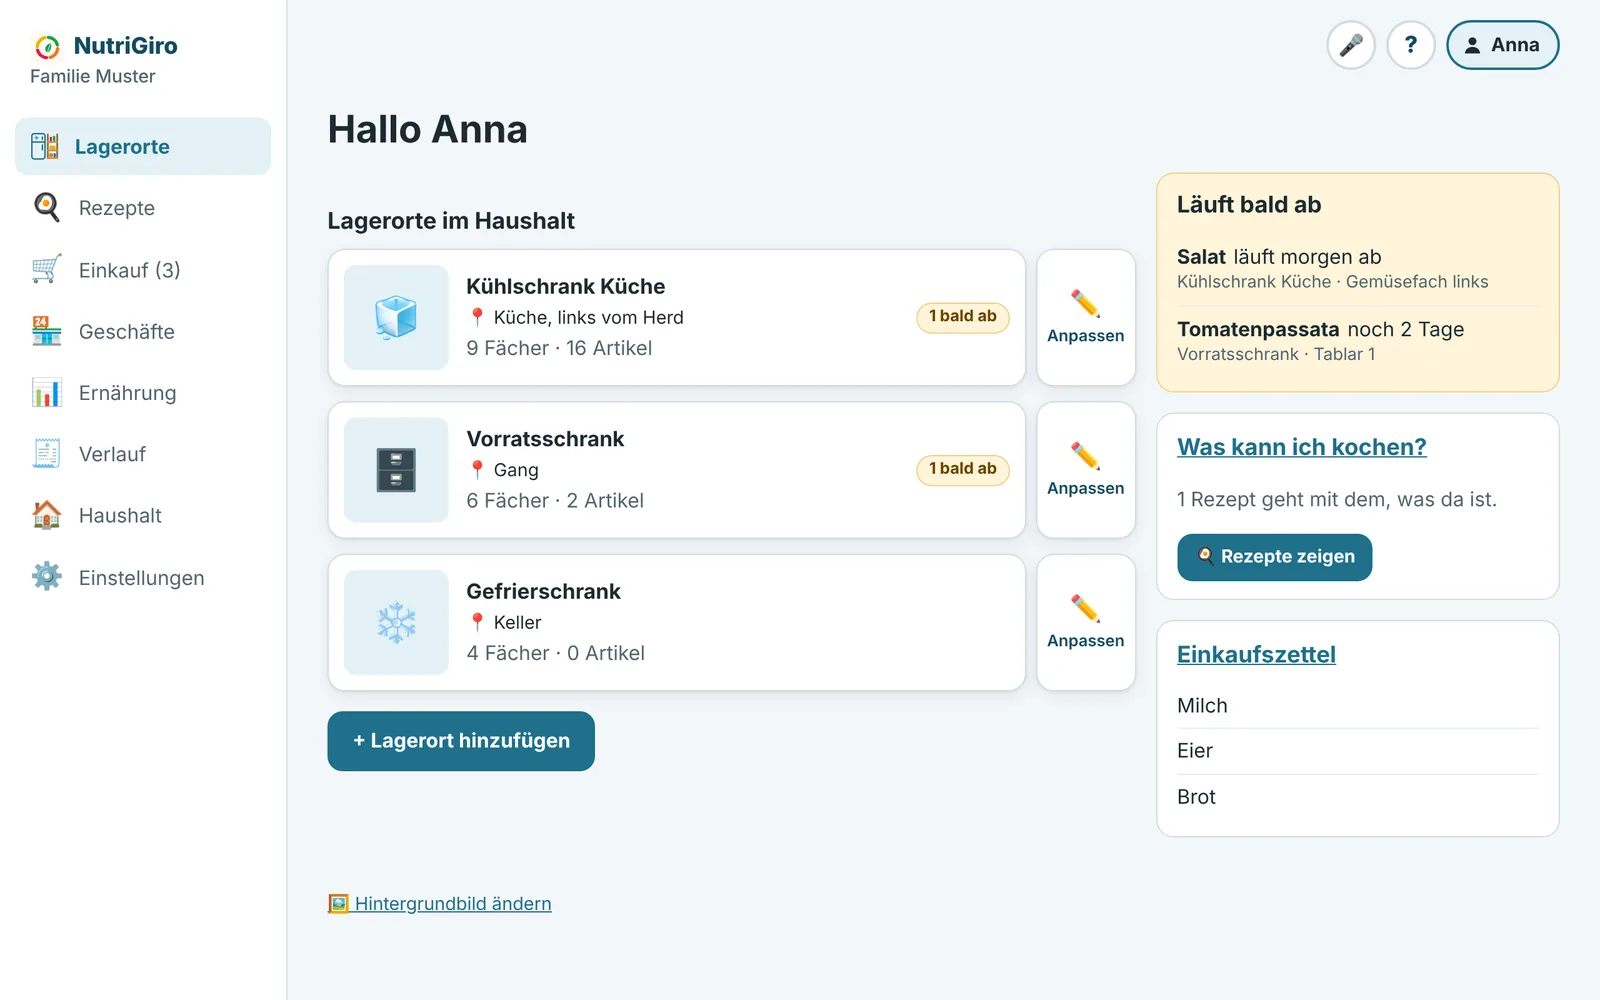This screenshot has width=1600, height=1000.
Task: Click the '1 bald ab' badge on Kühlschrank Küche
Action: pyautogui.click(x=963, y=317)
